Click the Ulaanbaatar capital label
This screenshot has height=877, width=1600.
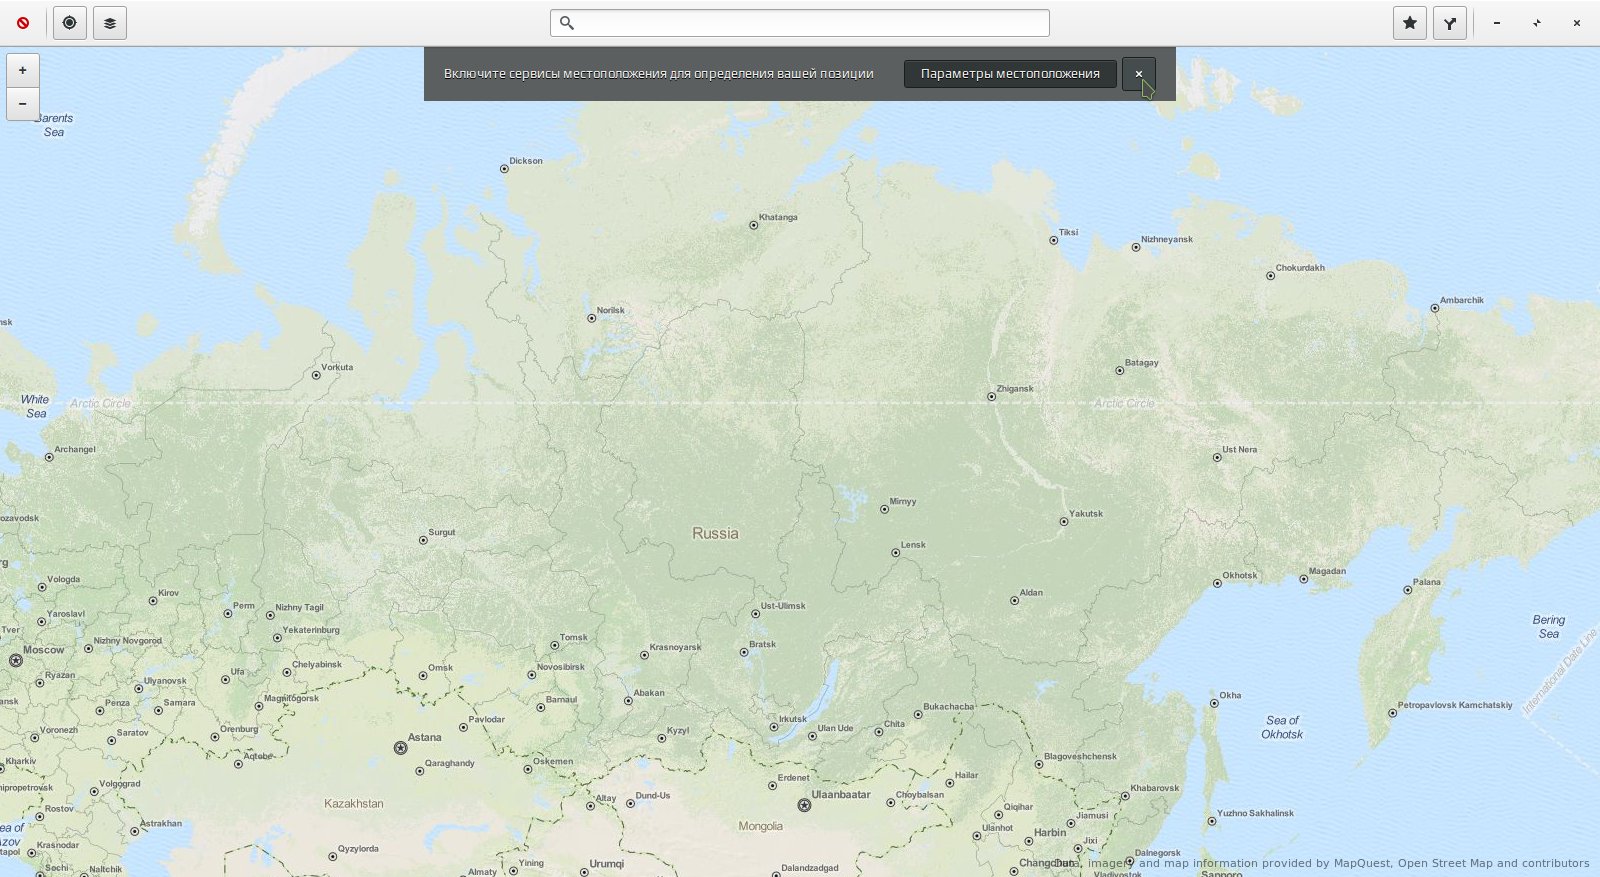pos(840,795)
